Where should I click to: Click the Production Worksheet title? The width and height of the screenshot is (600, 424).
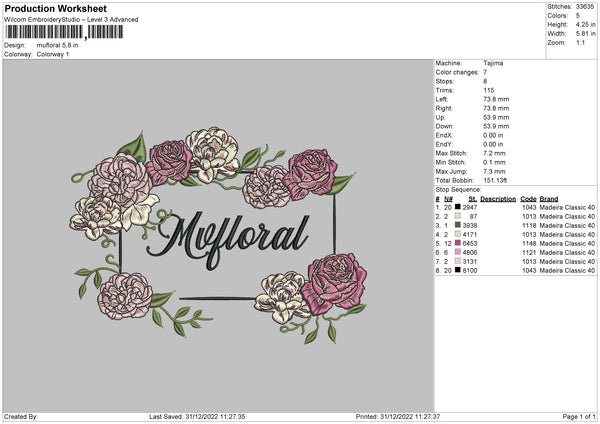[x=55, y=8]
